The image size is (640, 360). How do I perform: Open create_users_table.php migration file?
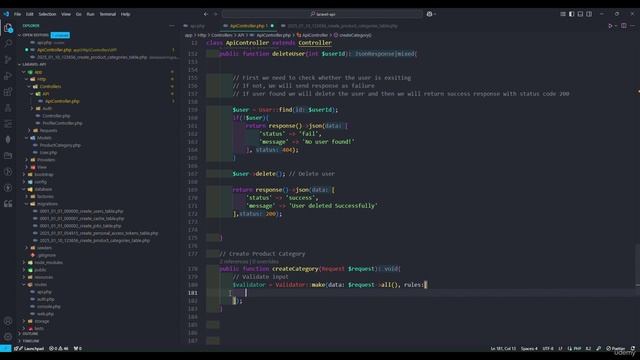pos(81,211)
